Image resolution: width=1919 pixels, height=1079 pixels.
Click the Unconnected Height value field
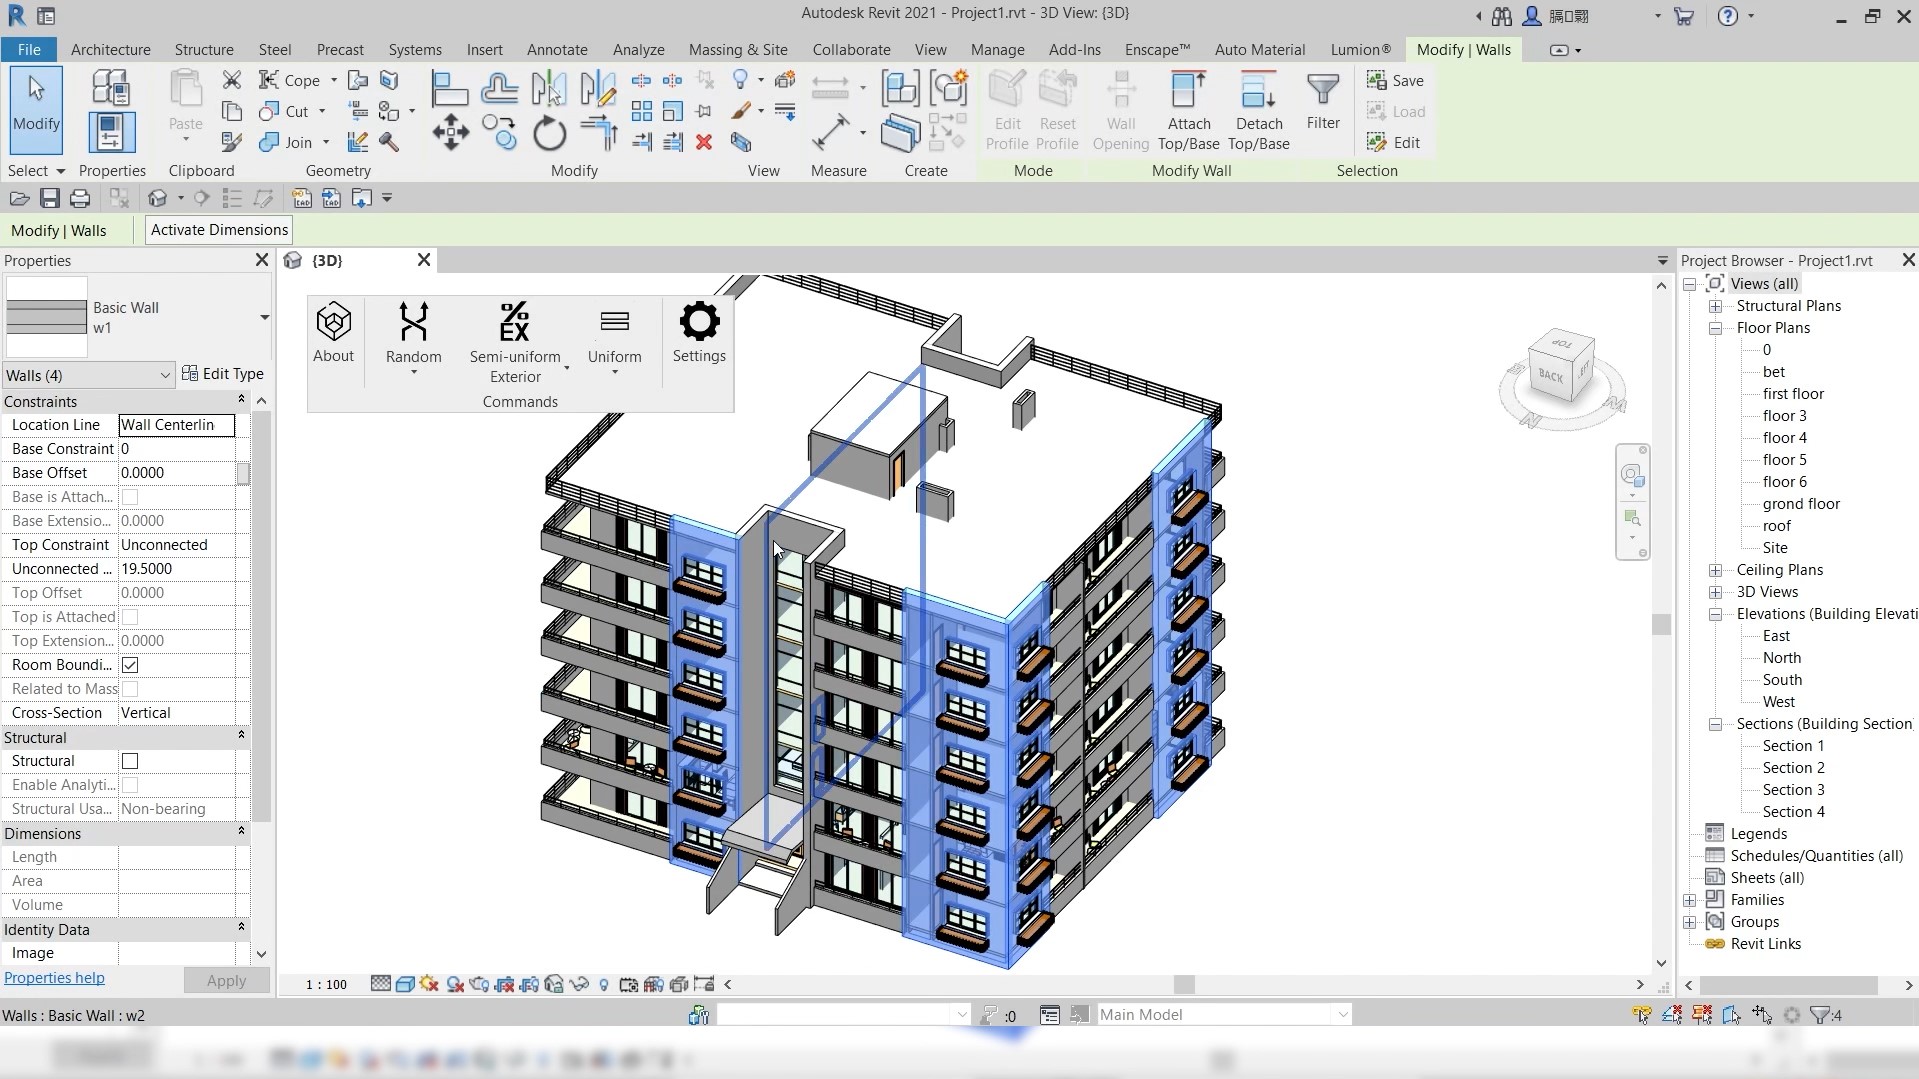(177, 569)
